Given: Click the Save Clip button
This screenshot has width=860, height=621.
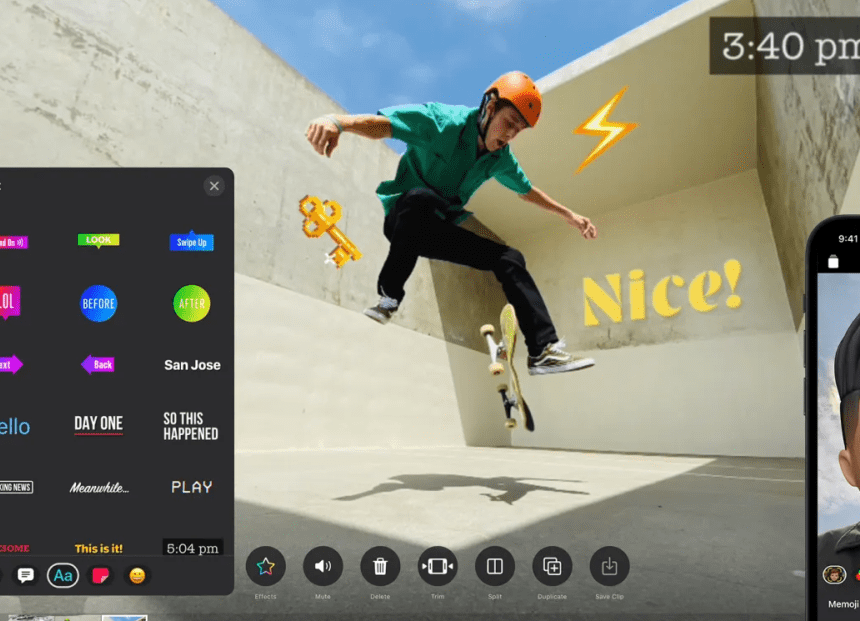Looking at the screenshot, I should 609,566.
